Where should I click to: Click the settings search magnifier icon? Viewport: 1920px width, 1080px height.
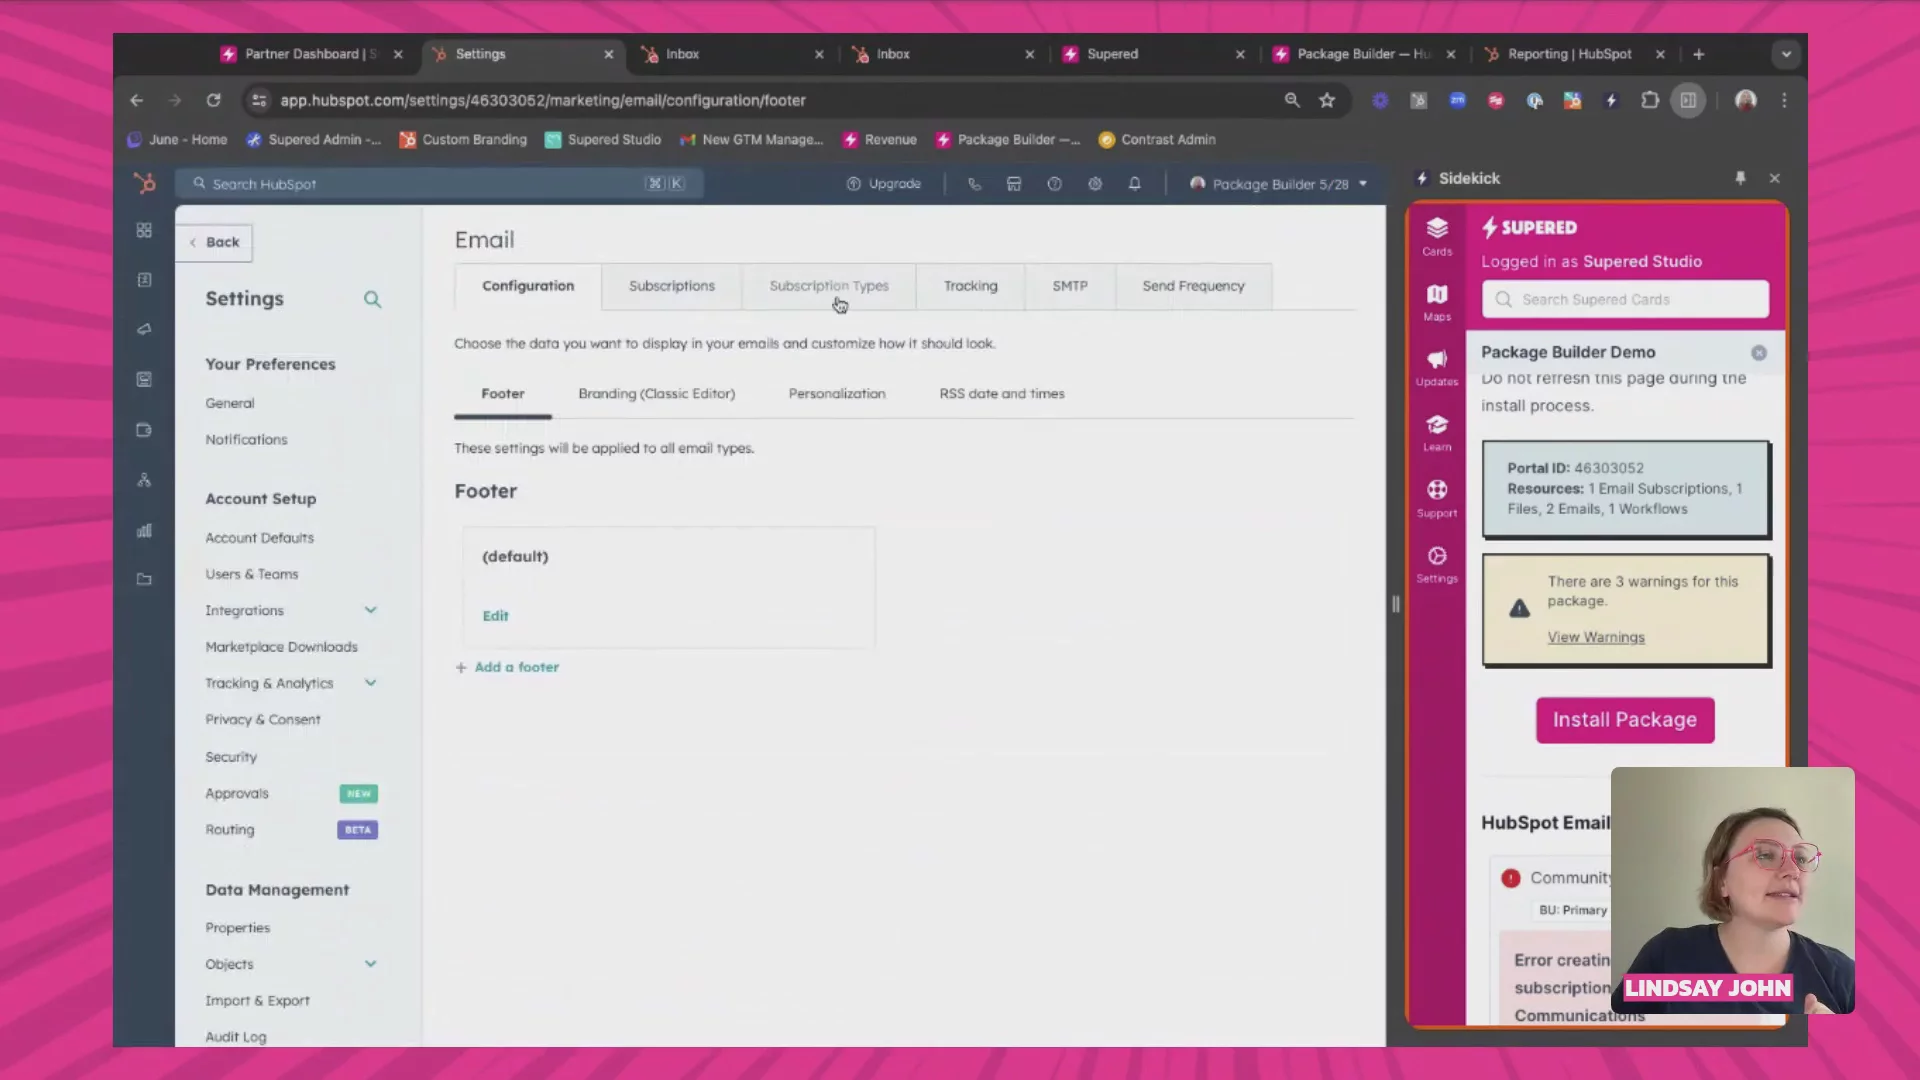click(372, 299)
